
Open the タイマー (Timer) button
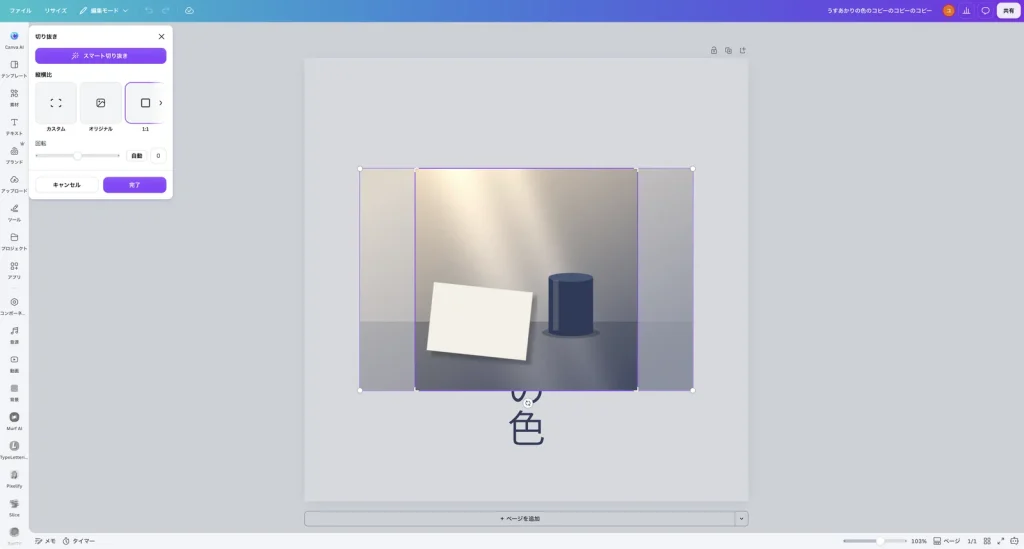pos(79,541)
